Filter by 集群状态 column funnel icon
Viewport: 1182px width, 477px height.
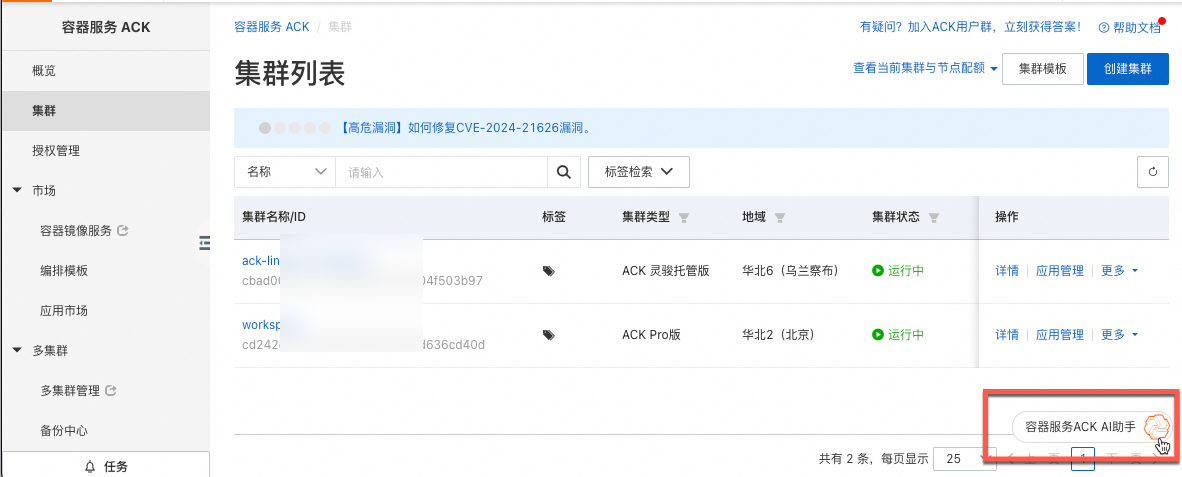934,218
